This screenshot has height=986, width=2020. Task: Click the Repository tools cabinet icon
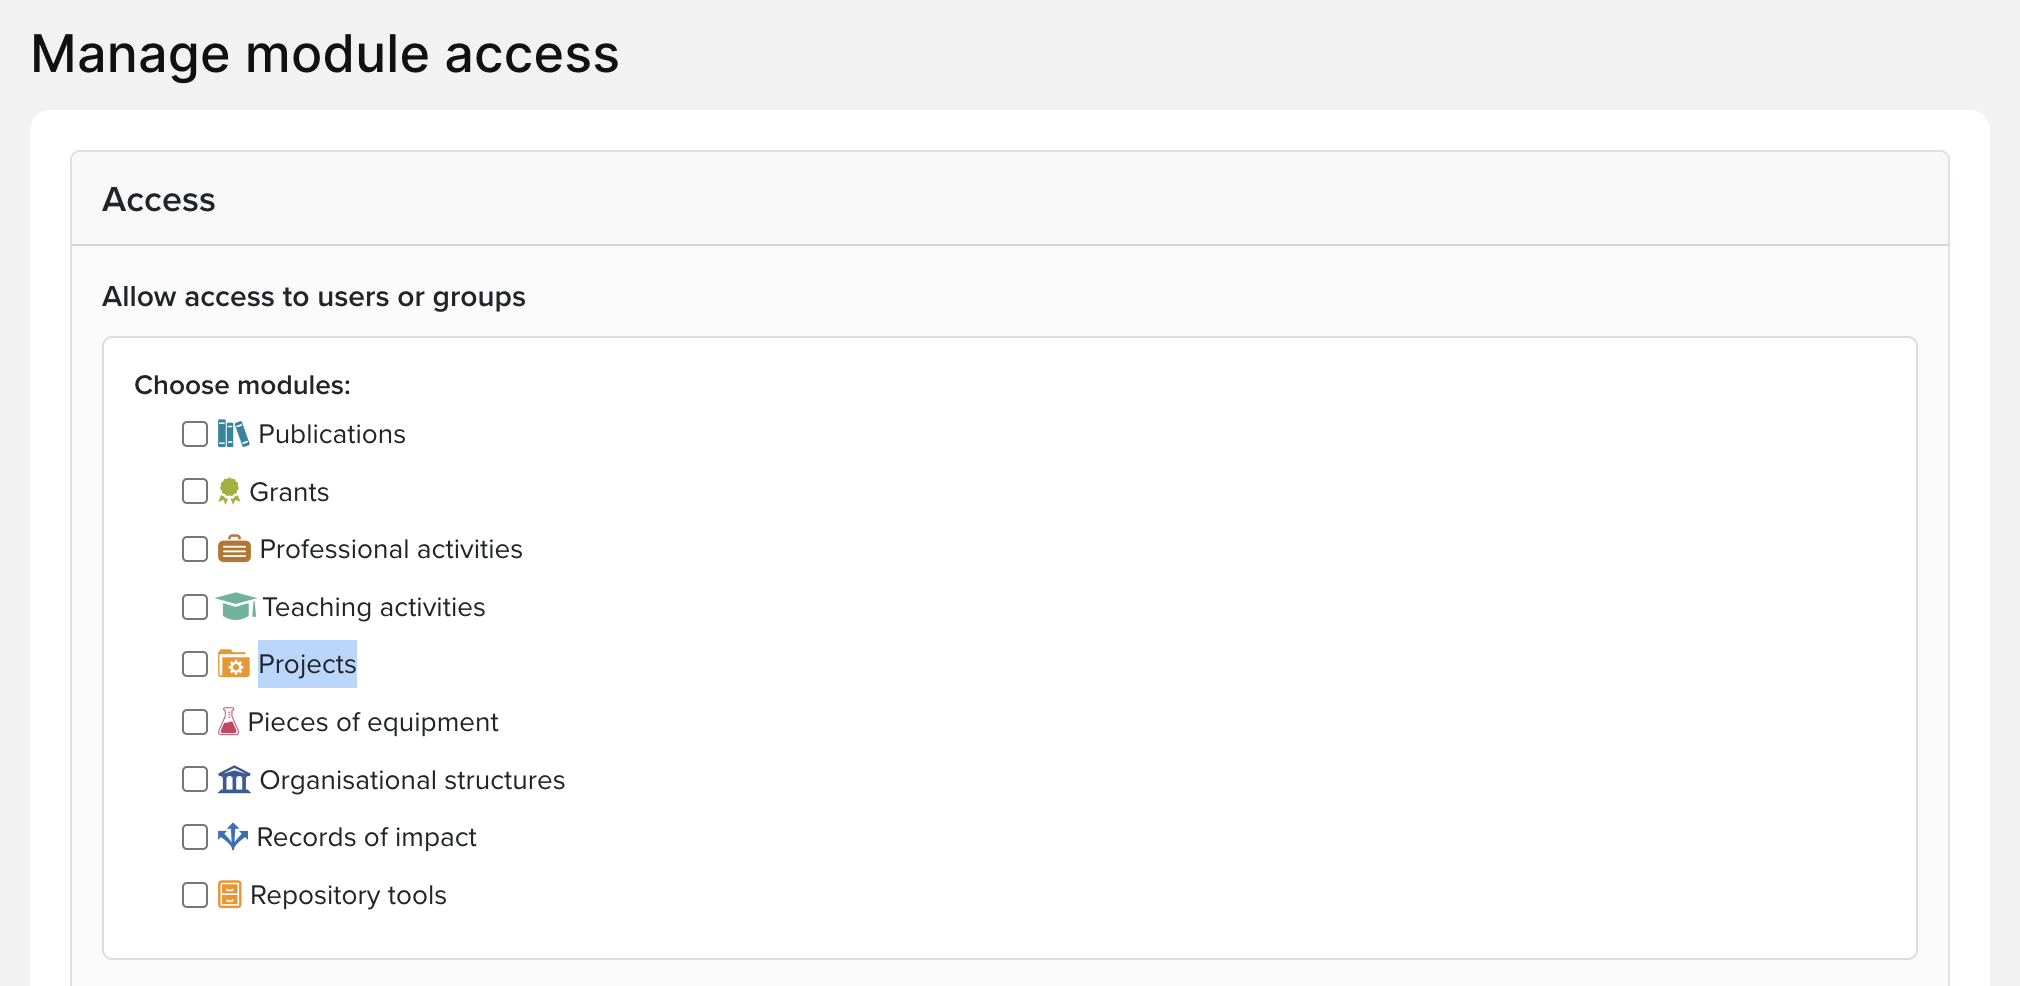230,894
